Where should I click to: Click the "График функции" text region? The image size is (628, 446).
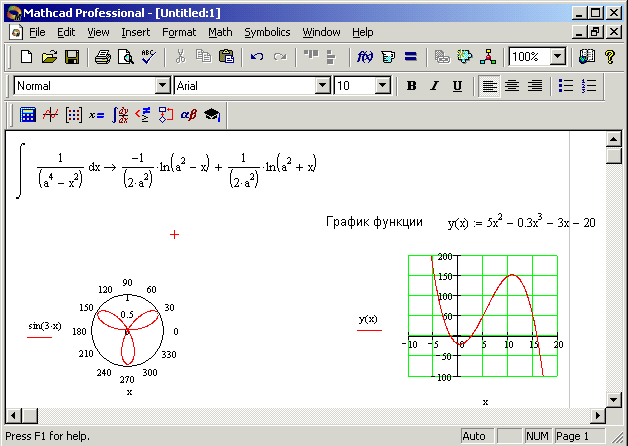[374, 221]
